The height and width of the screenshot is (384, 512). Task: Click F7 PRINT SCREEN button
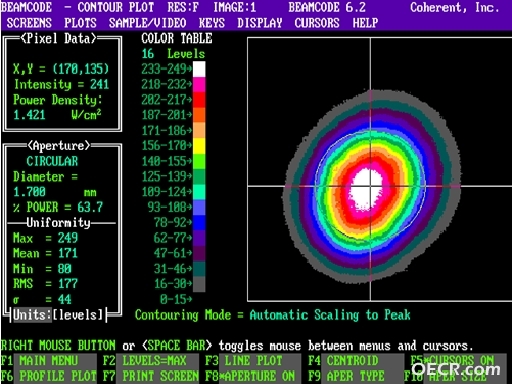click(151, 376)
